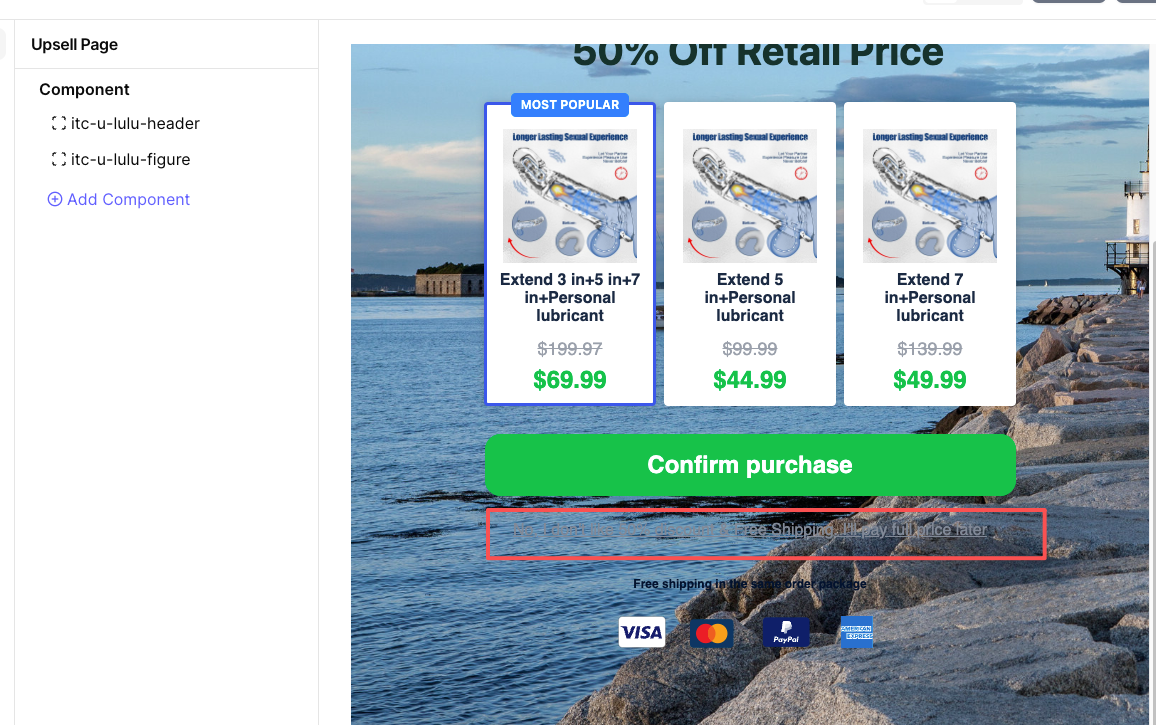Click the $44.99 product thumbnail image

coord(750,195)
